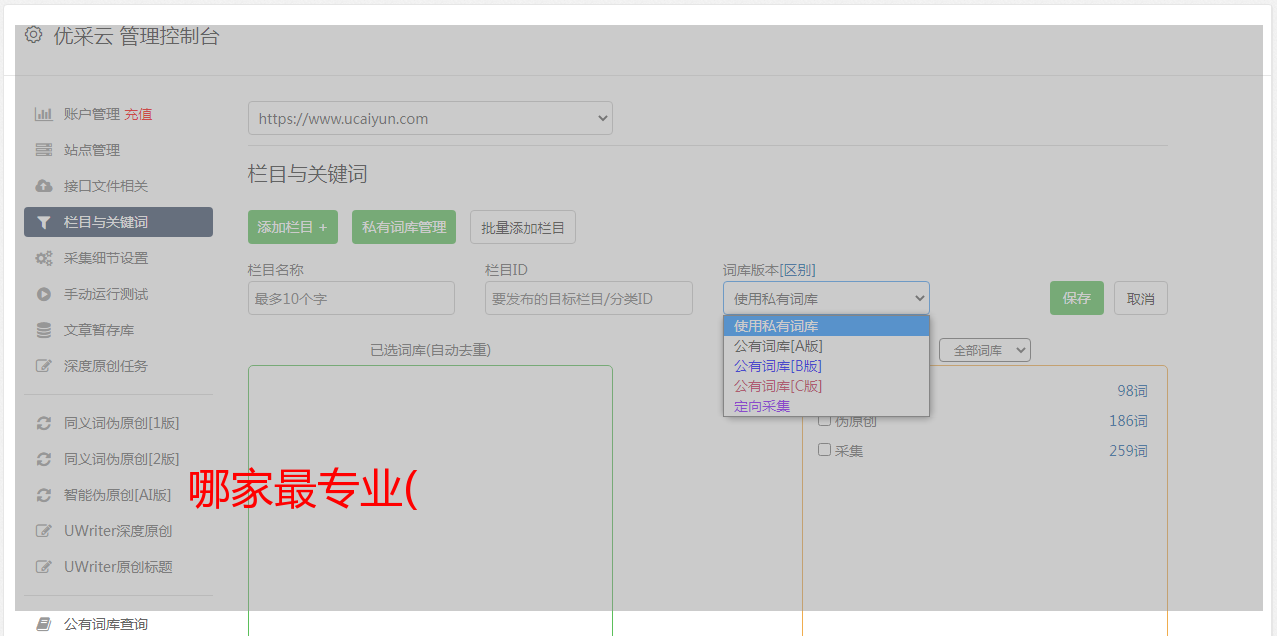This screenshot has height=636, width=1277.
Task: Click the refresh icon for 智能伪原创[AI版]
Action: (43, 495)
